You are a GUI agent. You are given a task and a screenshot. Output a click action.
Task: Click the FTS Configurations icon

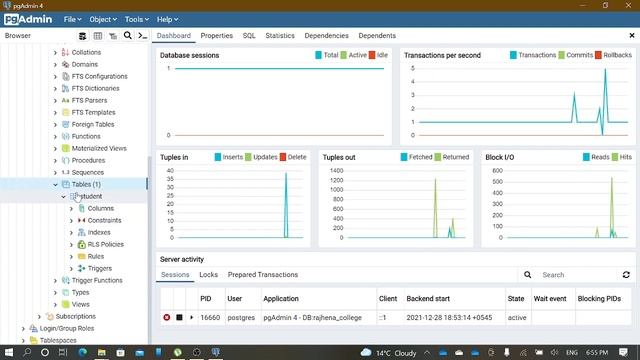click(x=65, y=76)
